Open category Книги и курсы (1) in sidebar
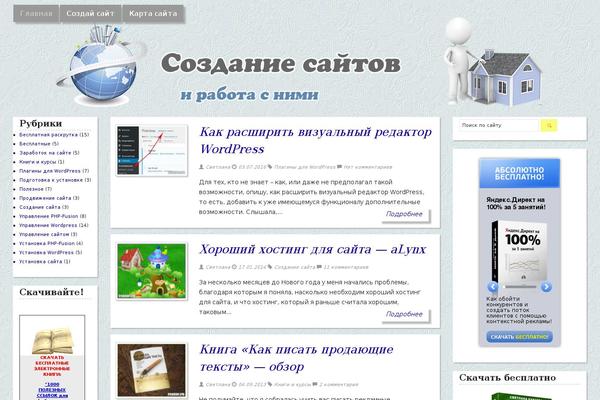 pyautogui.click(x=42, y=162)
